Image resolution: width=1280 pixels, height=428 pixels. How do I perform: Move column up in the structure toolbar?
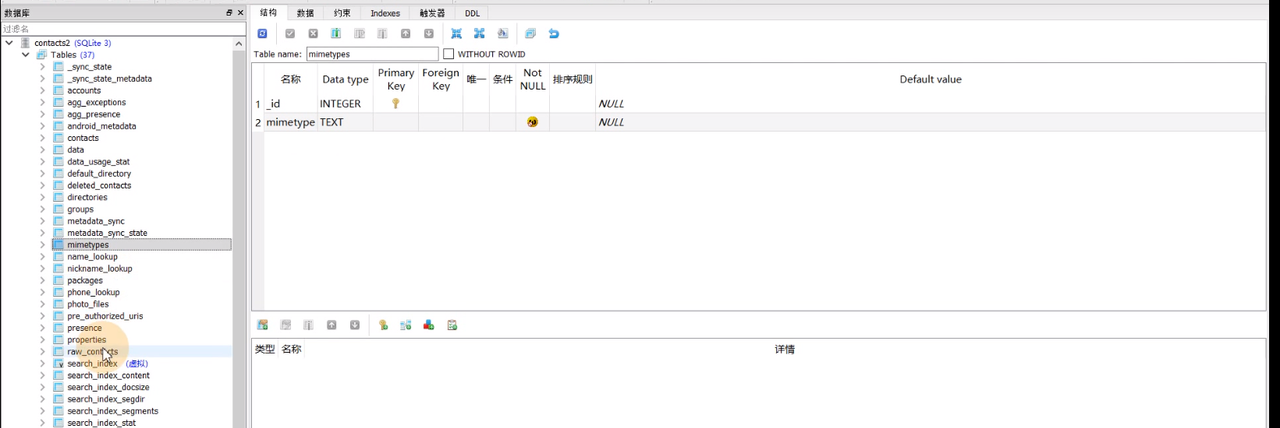(405, 33)
